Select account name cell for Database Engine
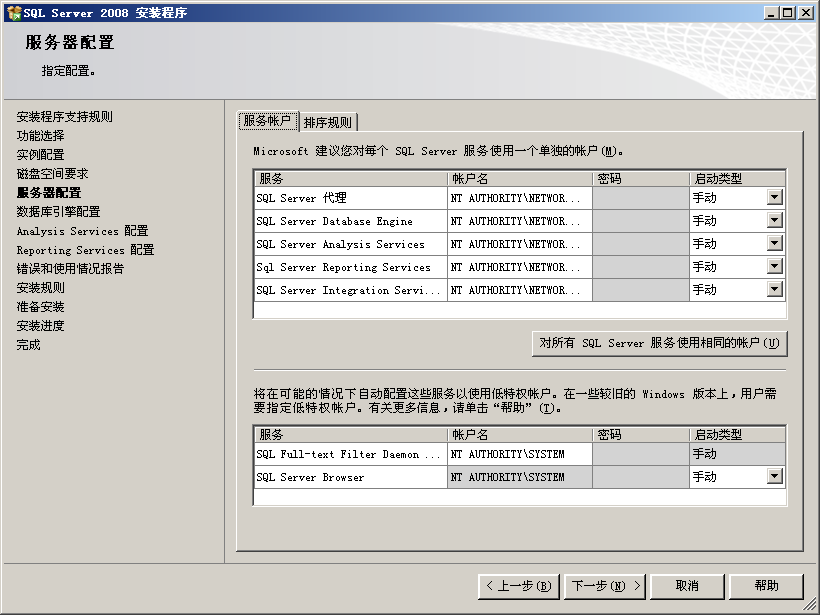This screenshot has height=615, width=820. point(520,221)
